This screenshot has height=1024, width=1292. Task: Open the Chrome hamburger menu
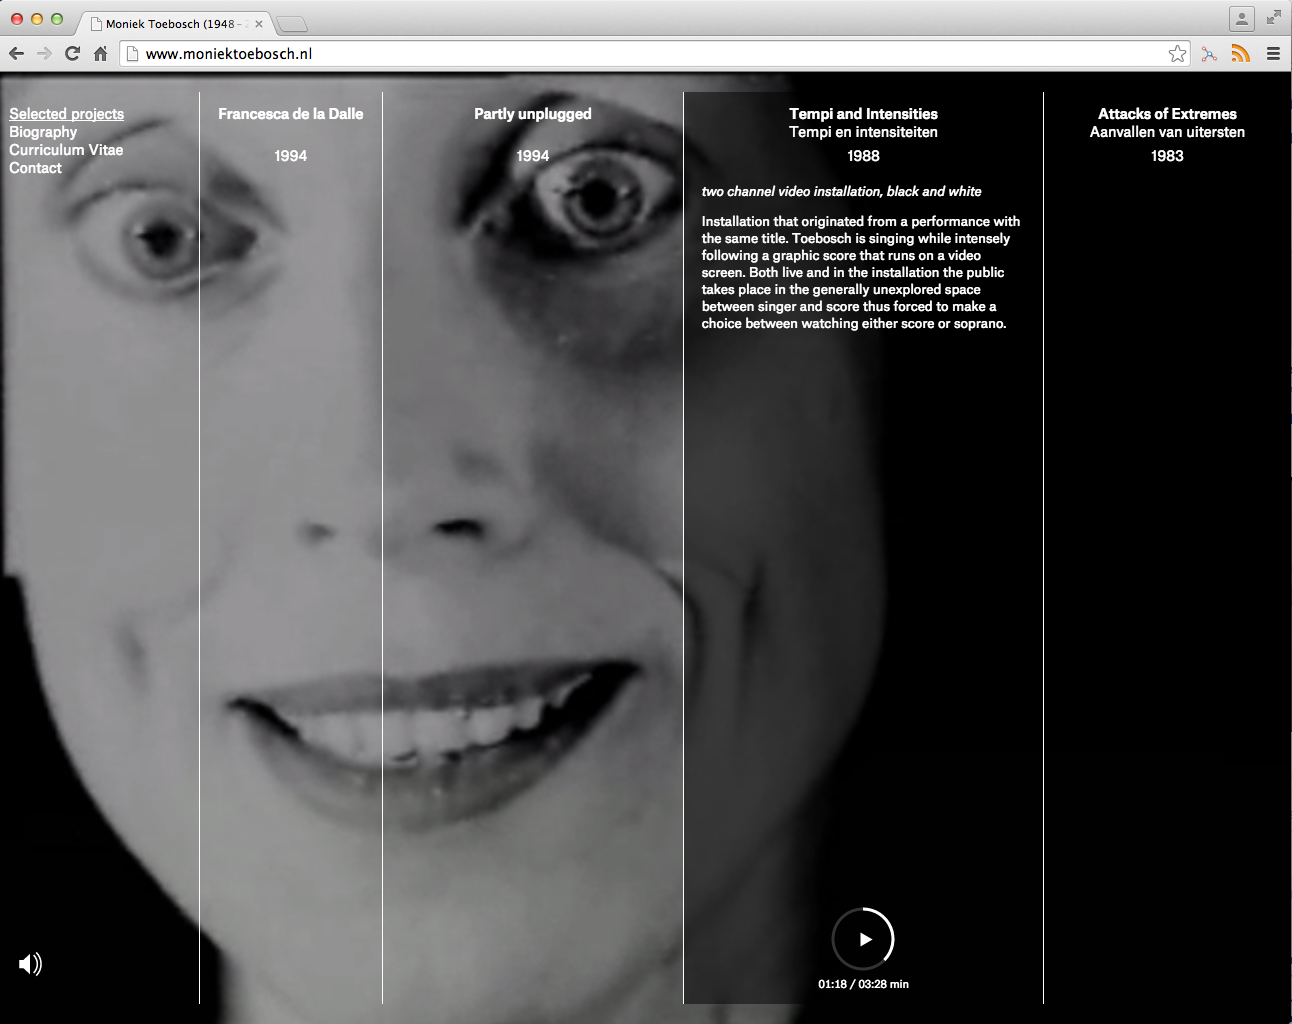(1273, 54)
